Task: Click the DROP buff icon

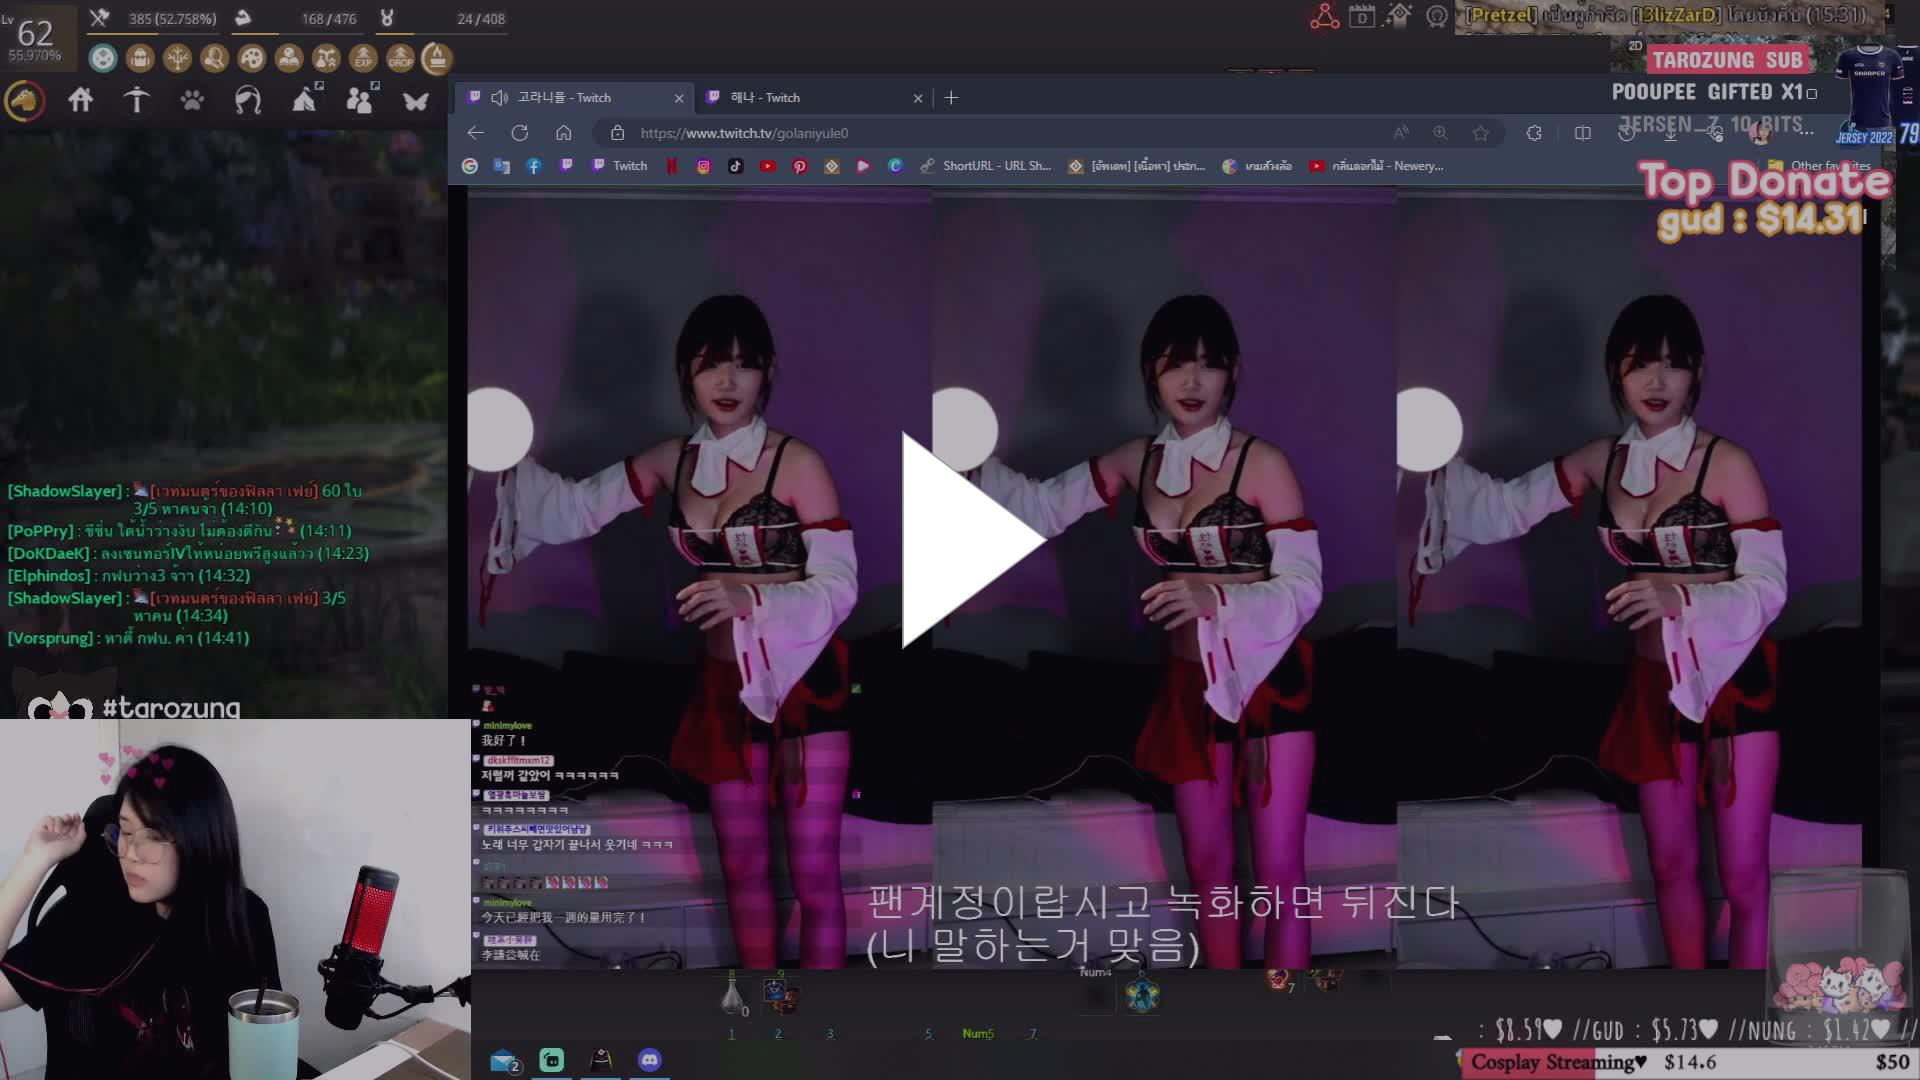Action: [x=400, y=59]
